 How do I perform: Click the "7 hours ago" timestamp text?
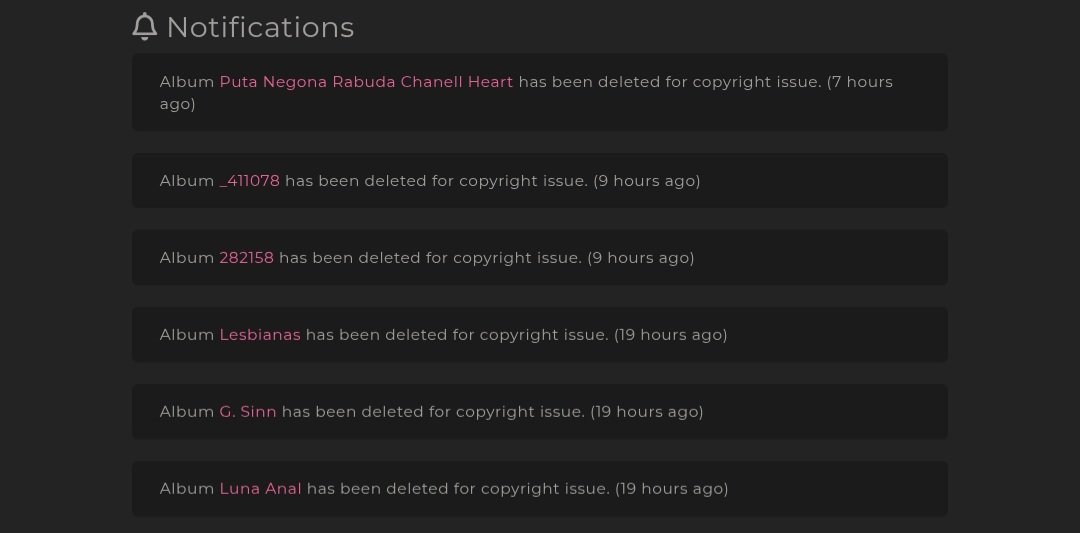coord(859,82)
